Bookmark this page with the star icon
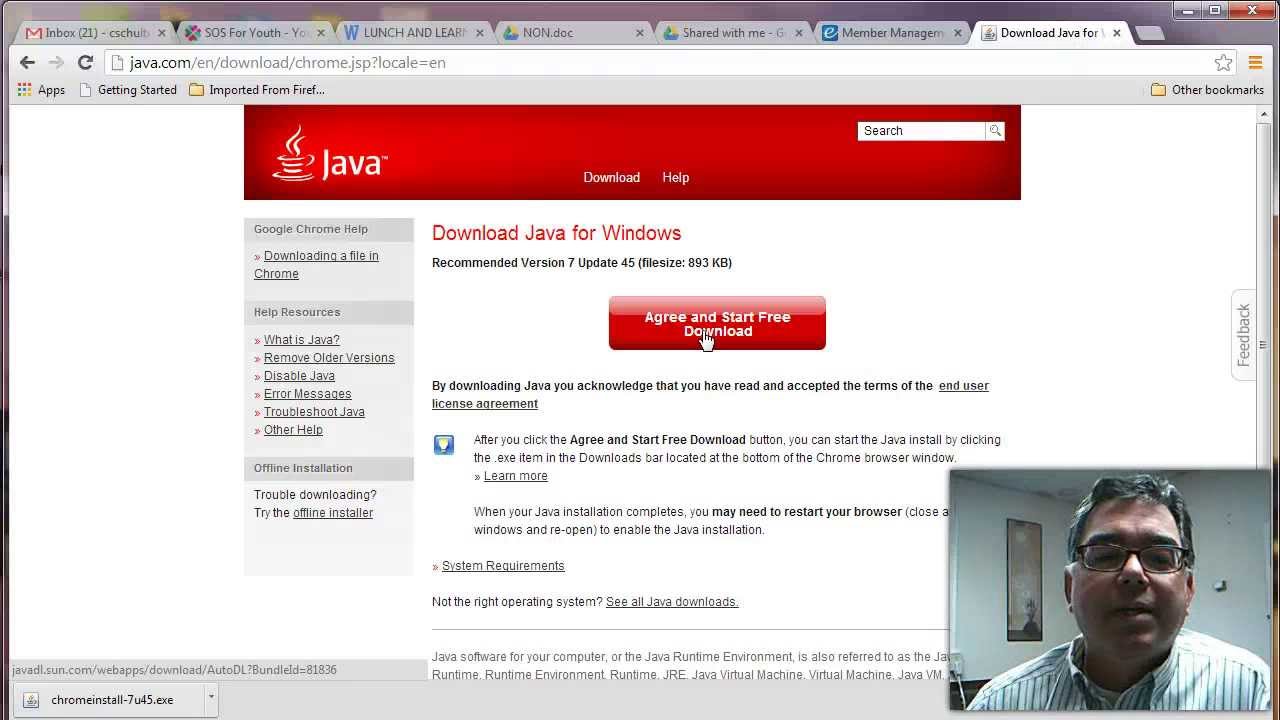This screenshot has width=1280, height=720. coord(1223,62)
